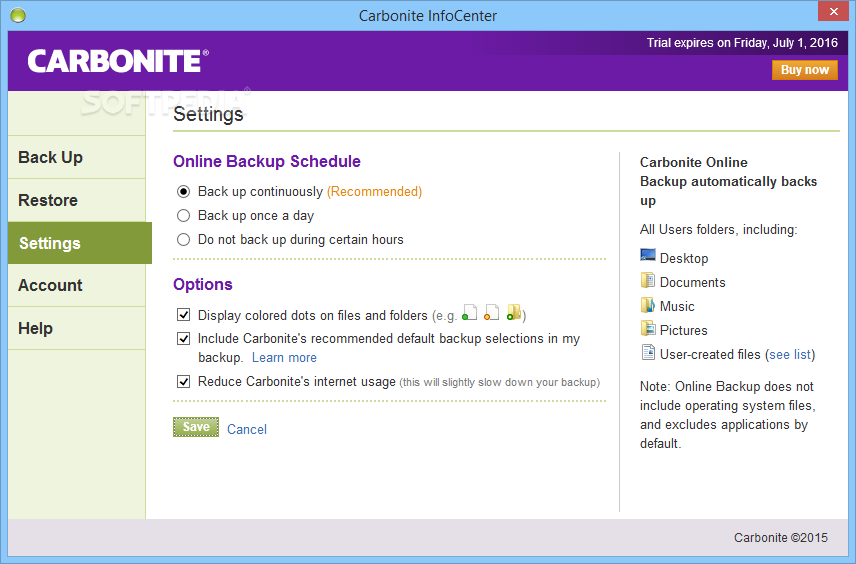Choose Back up once a day
The height and width of the screenshot is (564, 856).
[x=183, y=216]
